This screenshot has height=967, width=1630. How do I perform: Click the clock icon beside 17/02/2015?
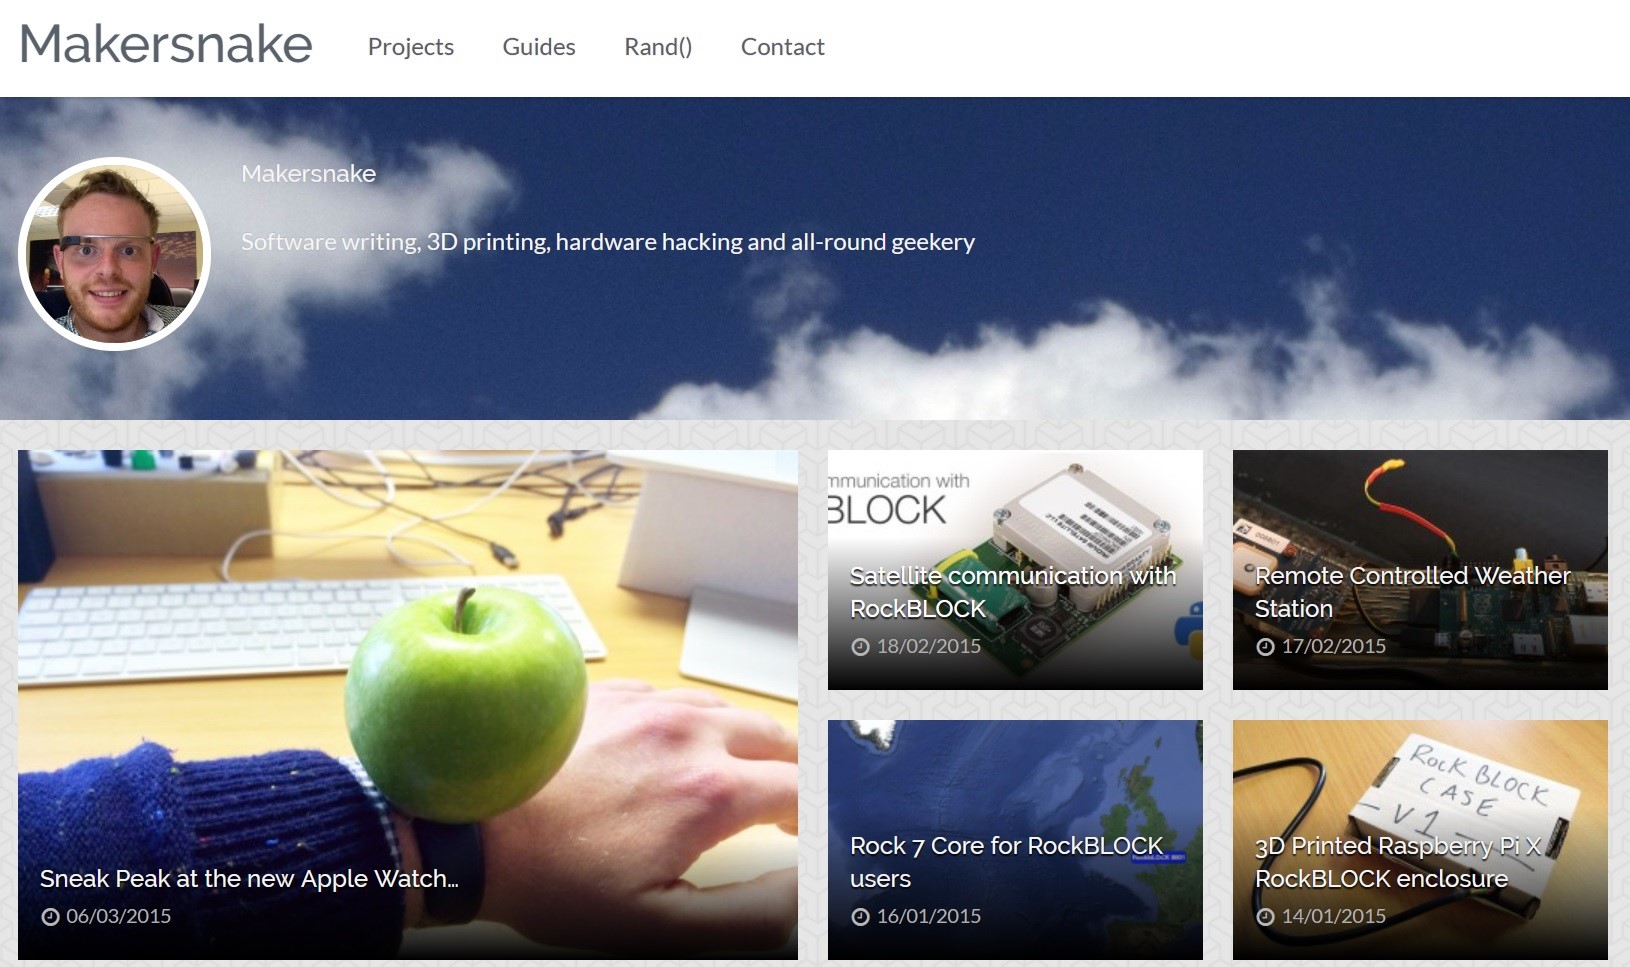[1265, 647]
